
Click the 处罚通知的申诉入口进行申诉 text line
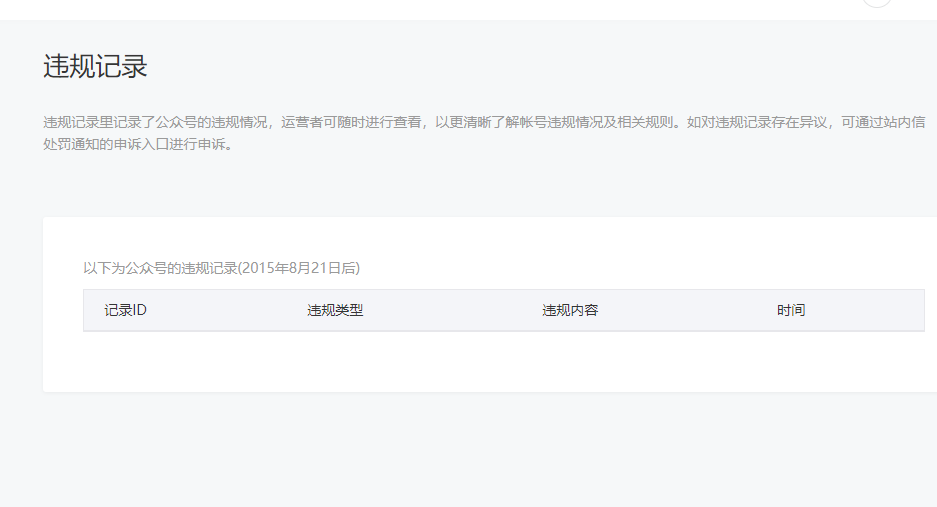tap(138, 144)
